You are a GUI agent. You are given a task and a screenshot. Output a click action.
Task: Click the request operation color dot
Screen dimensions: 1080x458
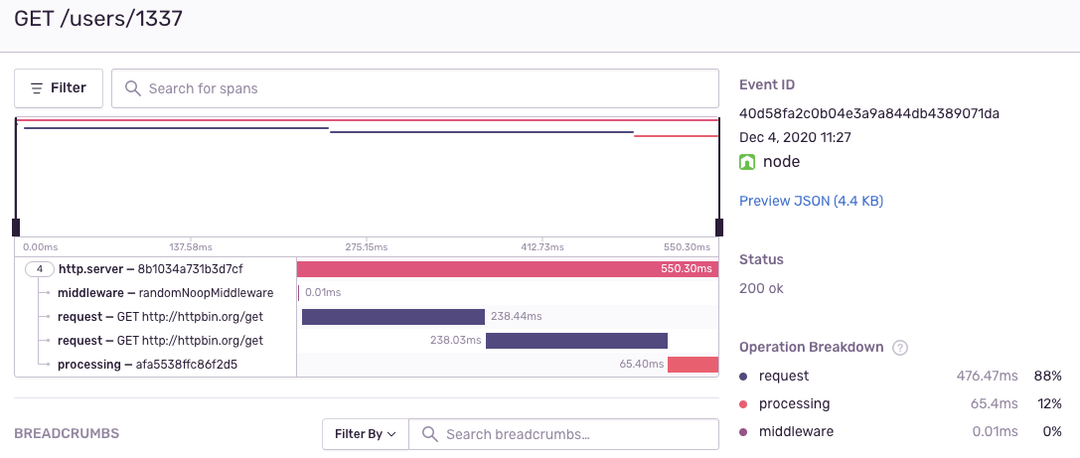tap(743, 376)
